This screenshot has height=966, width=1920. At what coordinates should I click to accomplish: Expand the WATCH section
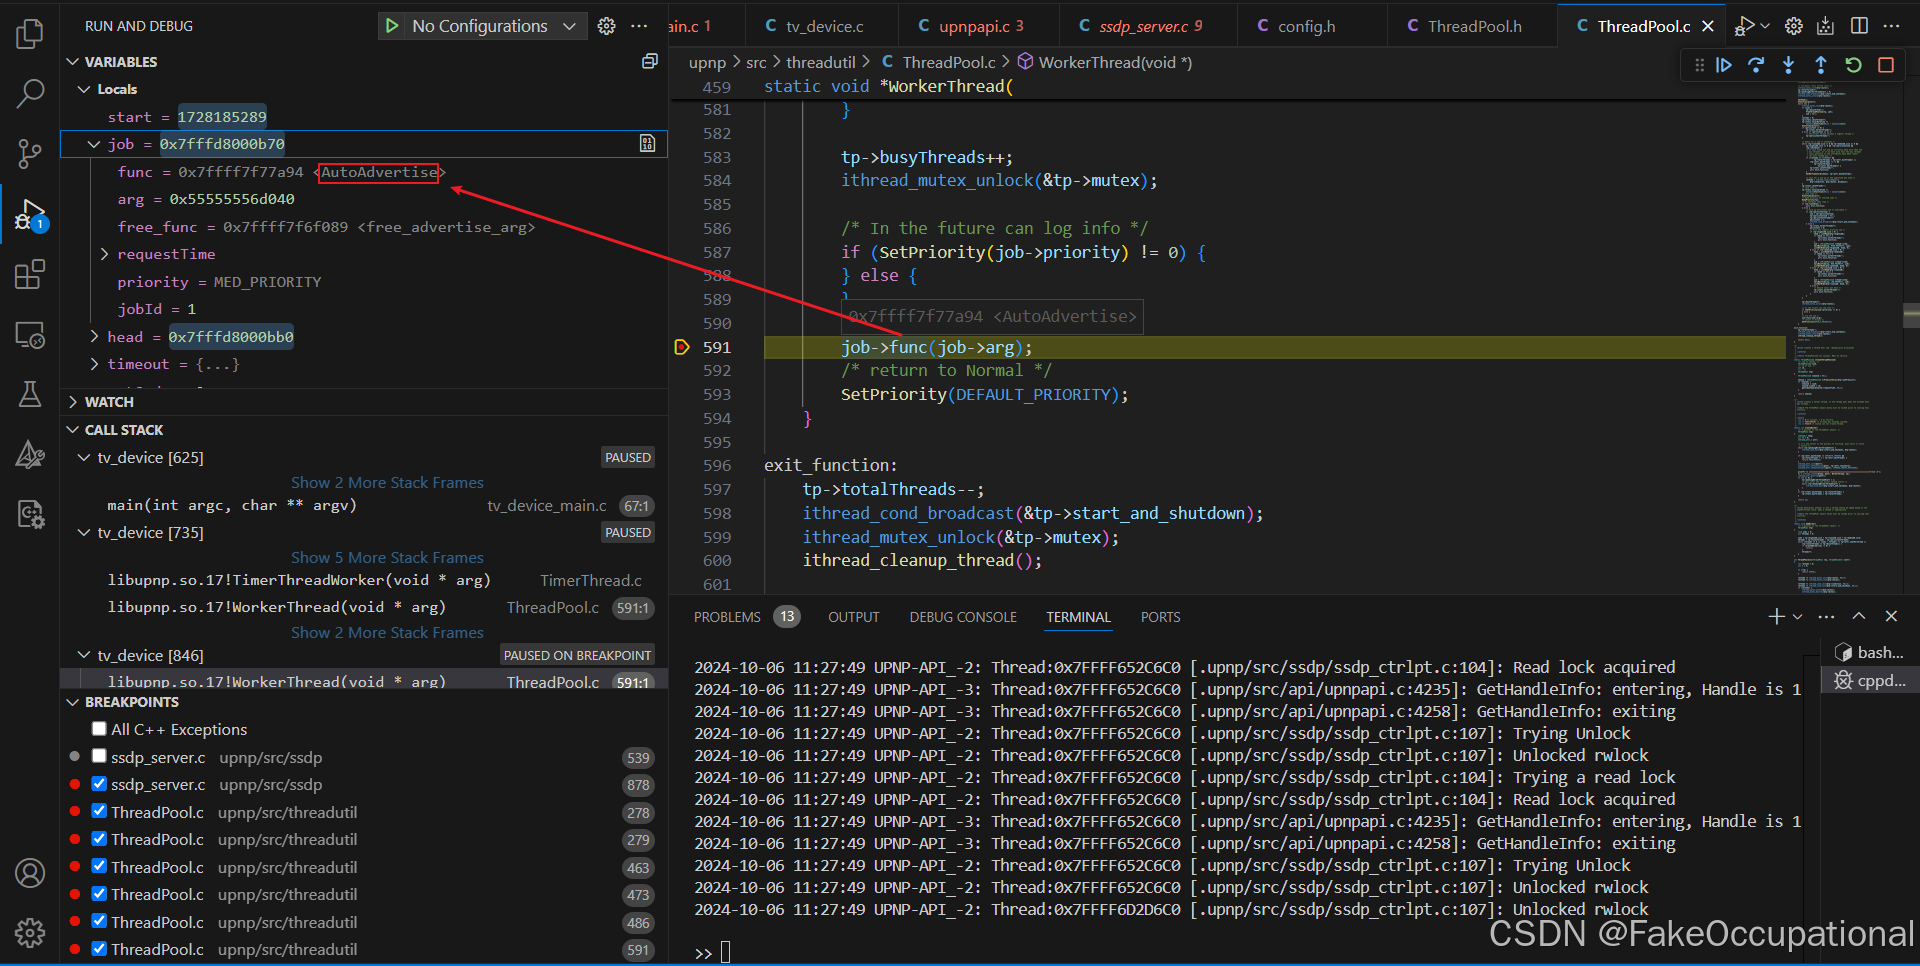tap(73, 402)
